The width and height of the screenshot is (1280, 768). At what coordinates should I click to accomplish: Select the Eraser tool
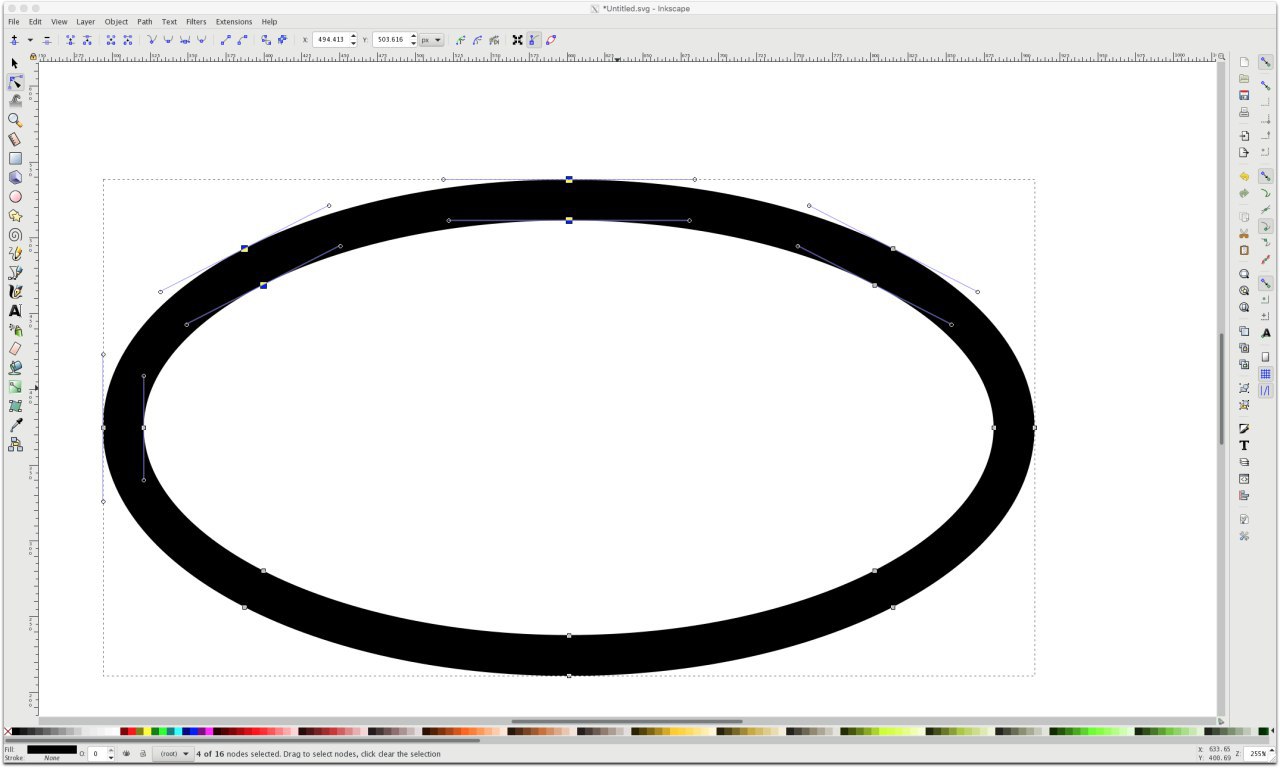click(x=15, y=349)
